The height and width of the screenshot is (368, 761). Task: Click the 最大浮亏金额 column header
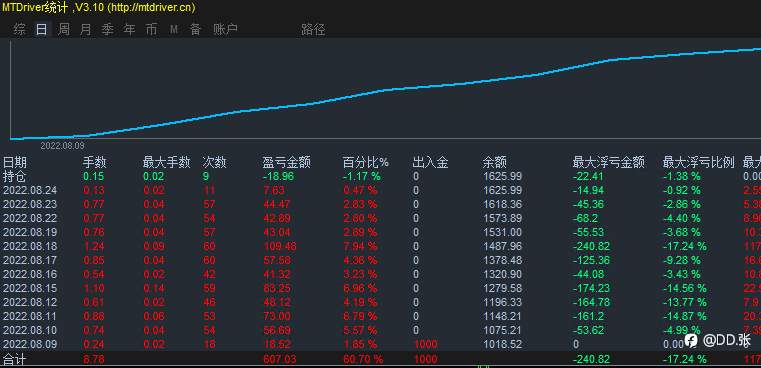point(609,162)
